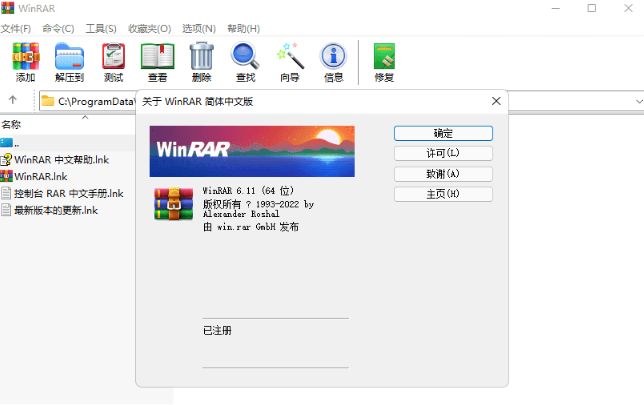This screenshot has height=405, width=644.
Task: Maximize the WinRAR main window
Action: 592,8
